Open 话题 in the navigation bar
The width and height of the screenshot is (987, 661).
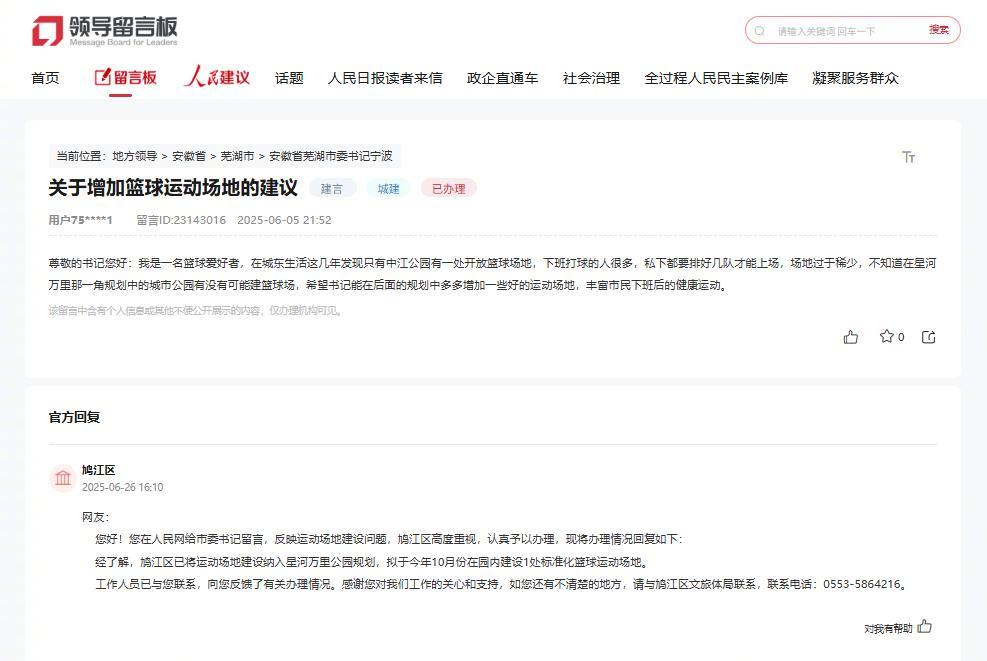point(289,78)
